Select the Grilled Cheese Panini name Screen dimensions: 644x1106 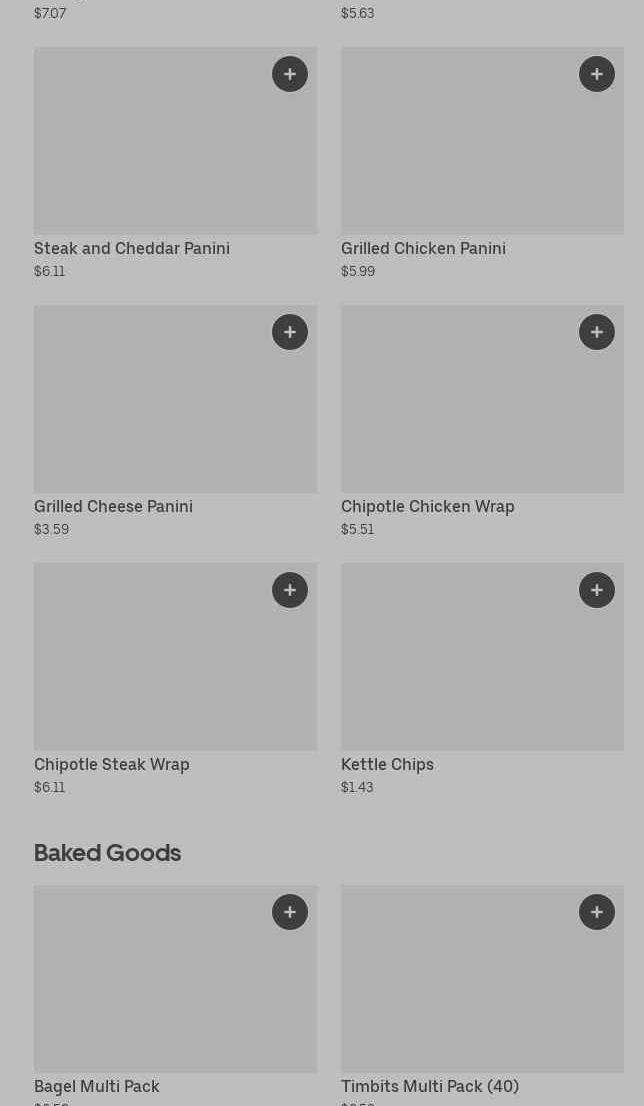113,506
